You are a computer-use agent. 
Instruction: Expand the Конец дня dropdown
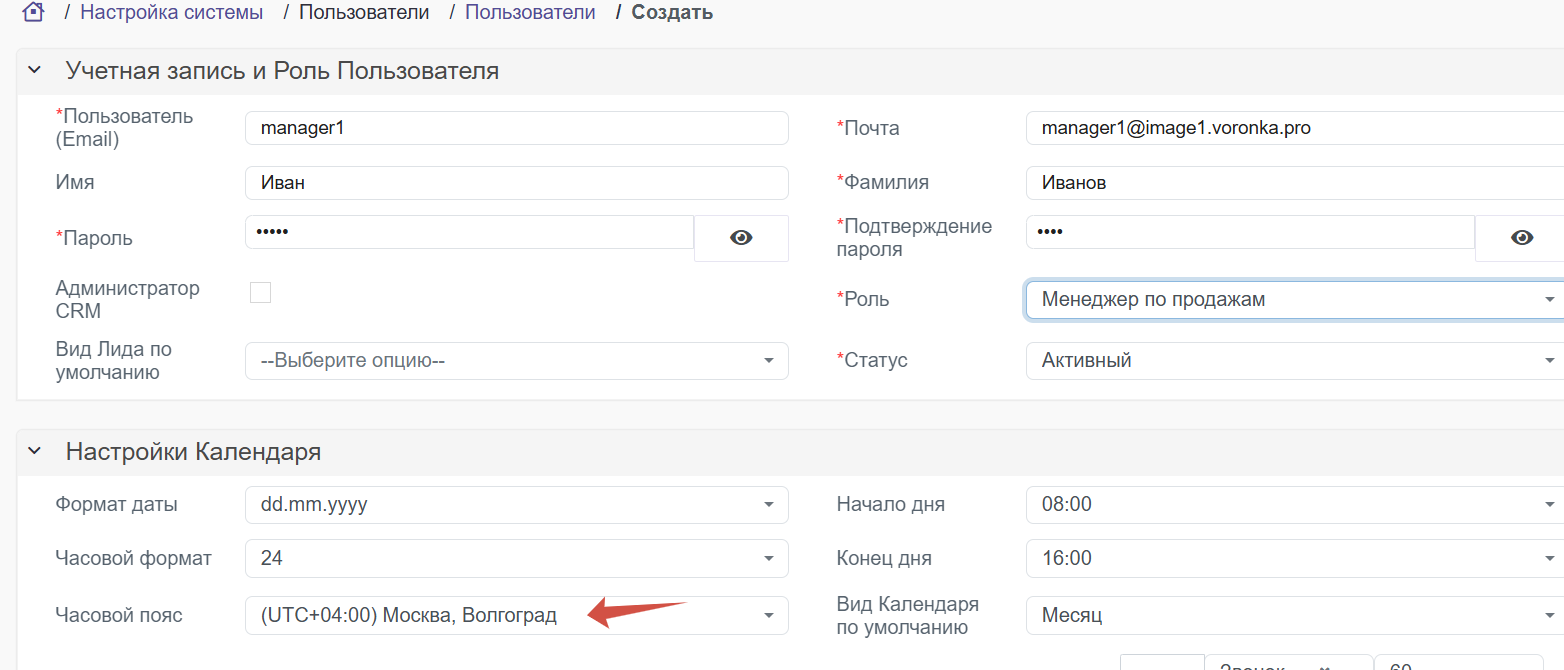click(1290, 559)
